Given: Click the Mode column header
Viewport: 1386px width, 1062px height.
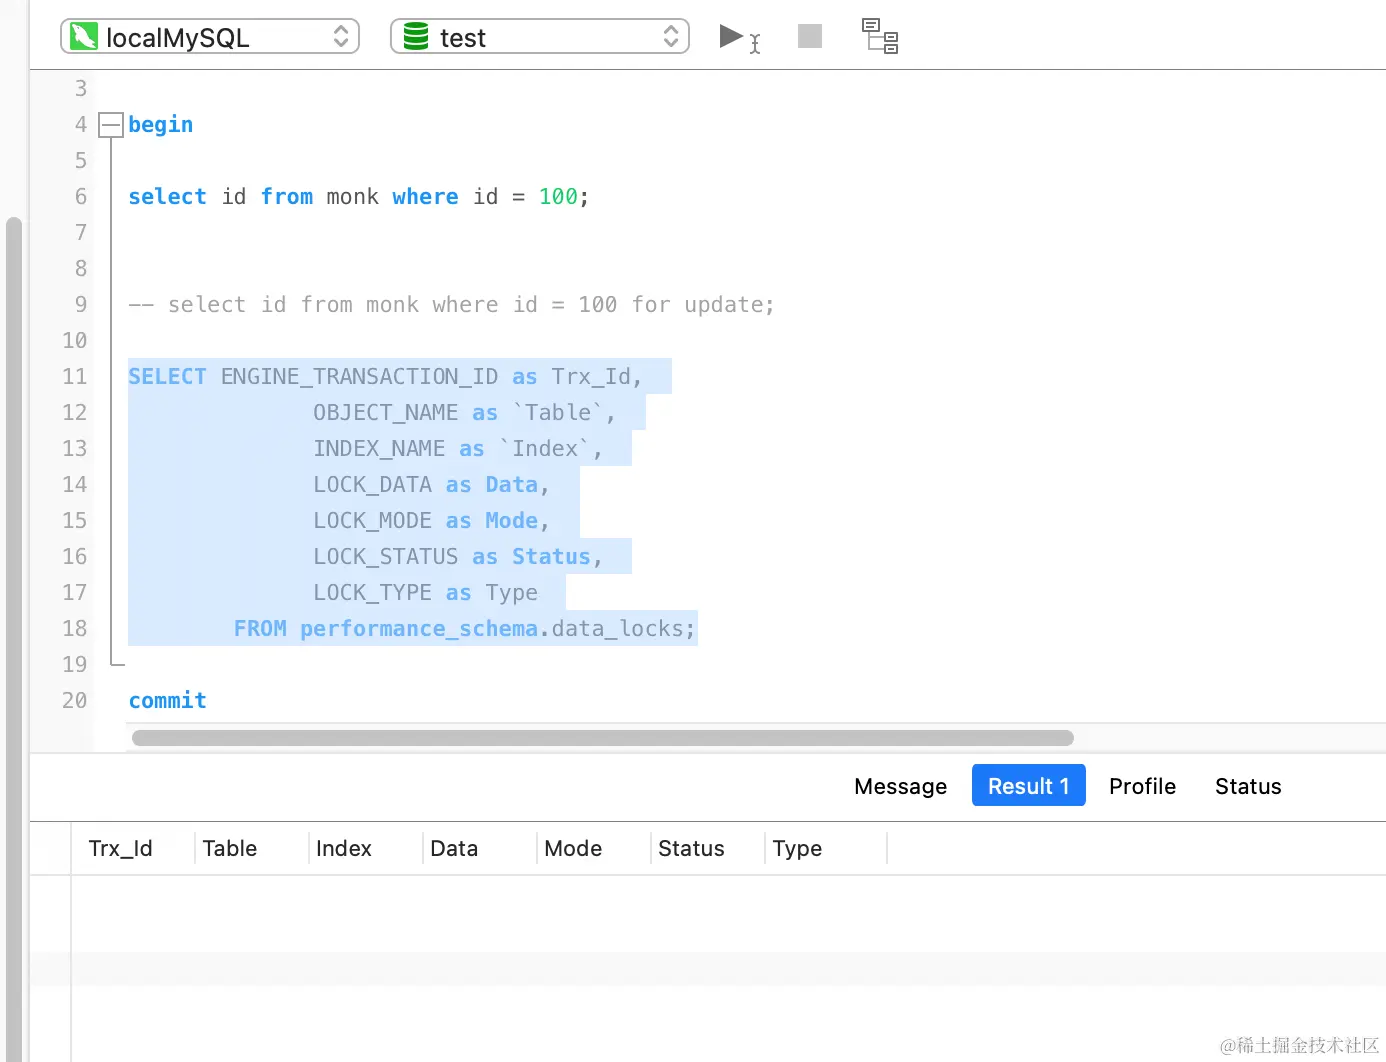Looking at the screenshot, I should 593,848.
